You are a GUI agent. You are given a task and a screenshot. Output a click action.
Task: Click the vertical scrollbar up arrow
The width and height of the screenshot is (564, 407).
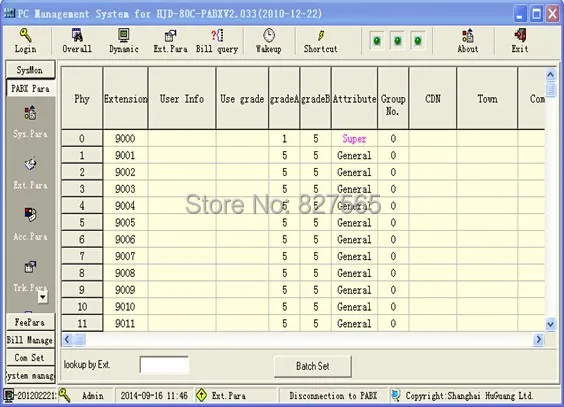(550, 75)
